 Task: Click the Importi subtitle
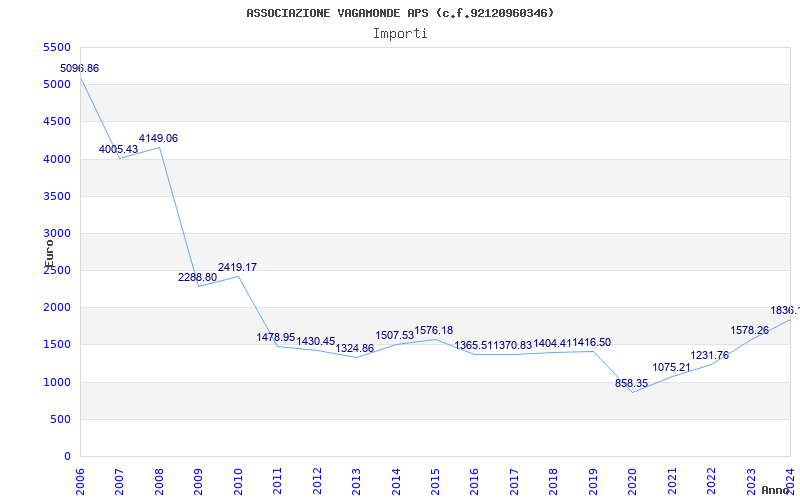(400, 34)
